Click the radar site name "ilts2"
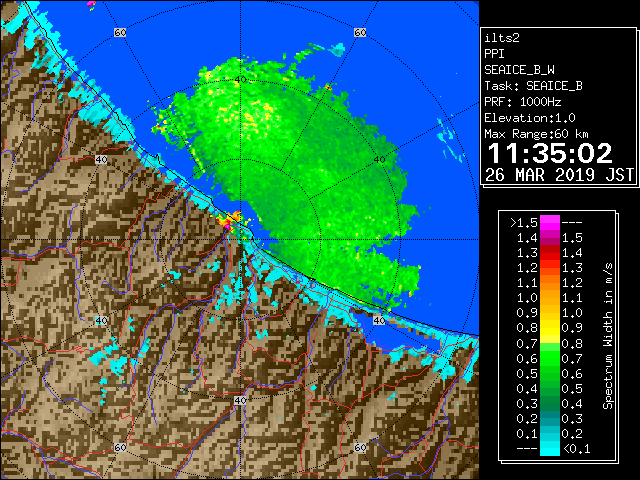640x480 pixels. coord(502,38)
